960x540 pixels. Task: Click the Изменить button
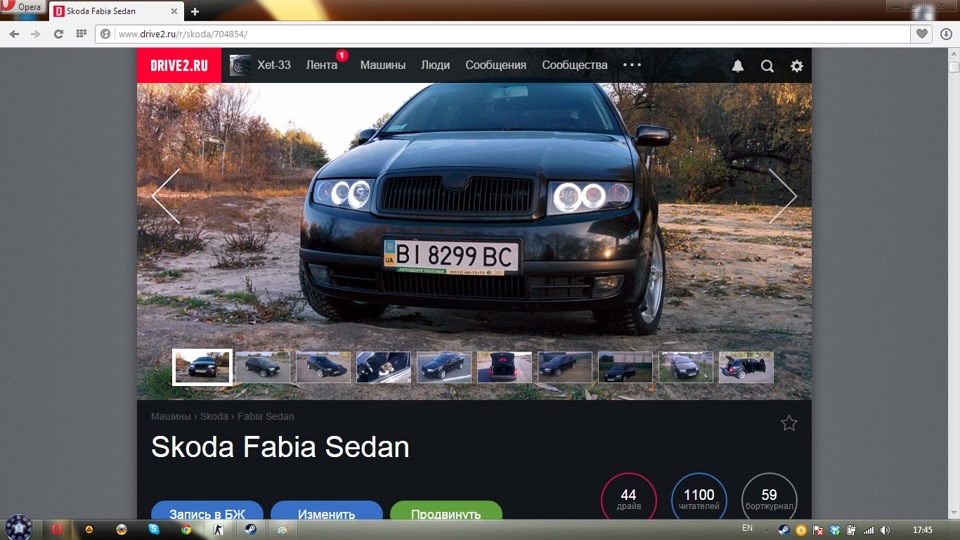click(326, 512)
